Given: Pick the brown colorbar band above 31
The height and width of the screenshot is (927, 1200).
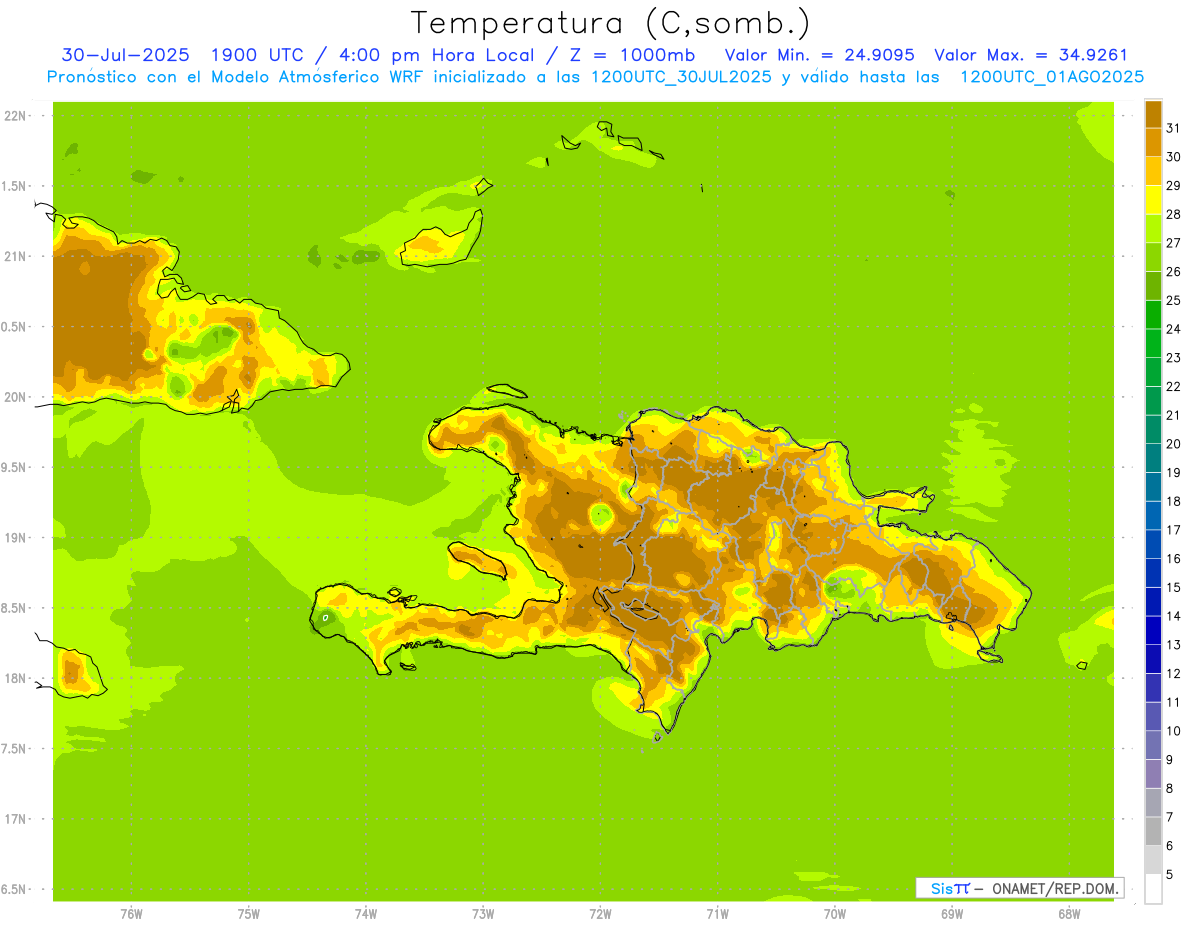Looking at the screenshot, I should (1153, 114).
